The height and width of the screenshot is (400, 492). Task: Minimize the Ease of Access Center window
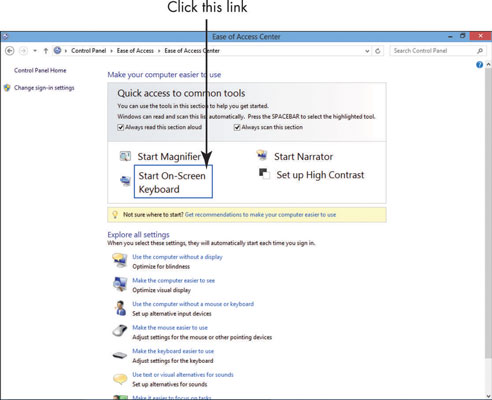tap(450, 36)
